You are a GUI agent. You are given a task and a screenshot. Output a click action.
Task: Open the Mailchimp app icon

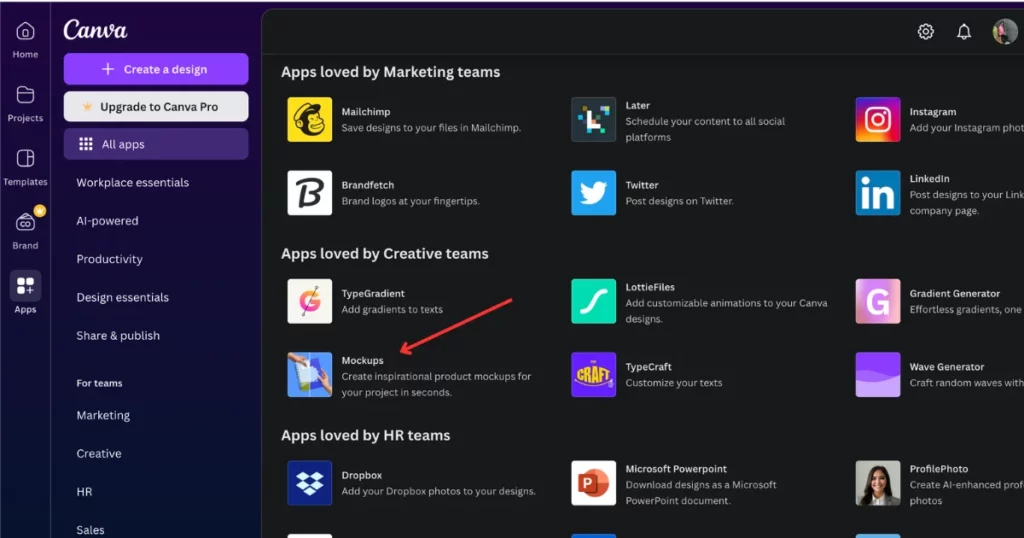310,119
